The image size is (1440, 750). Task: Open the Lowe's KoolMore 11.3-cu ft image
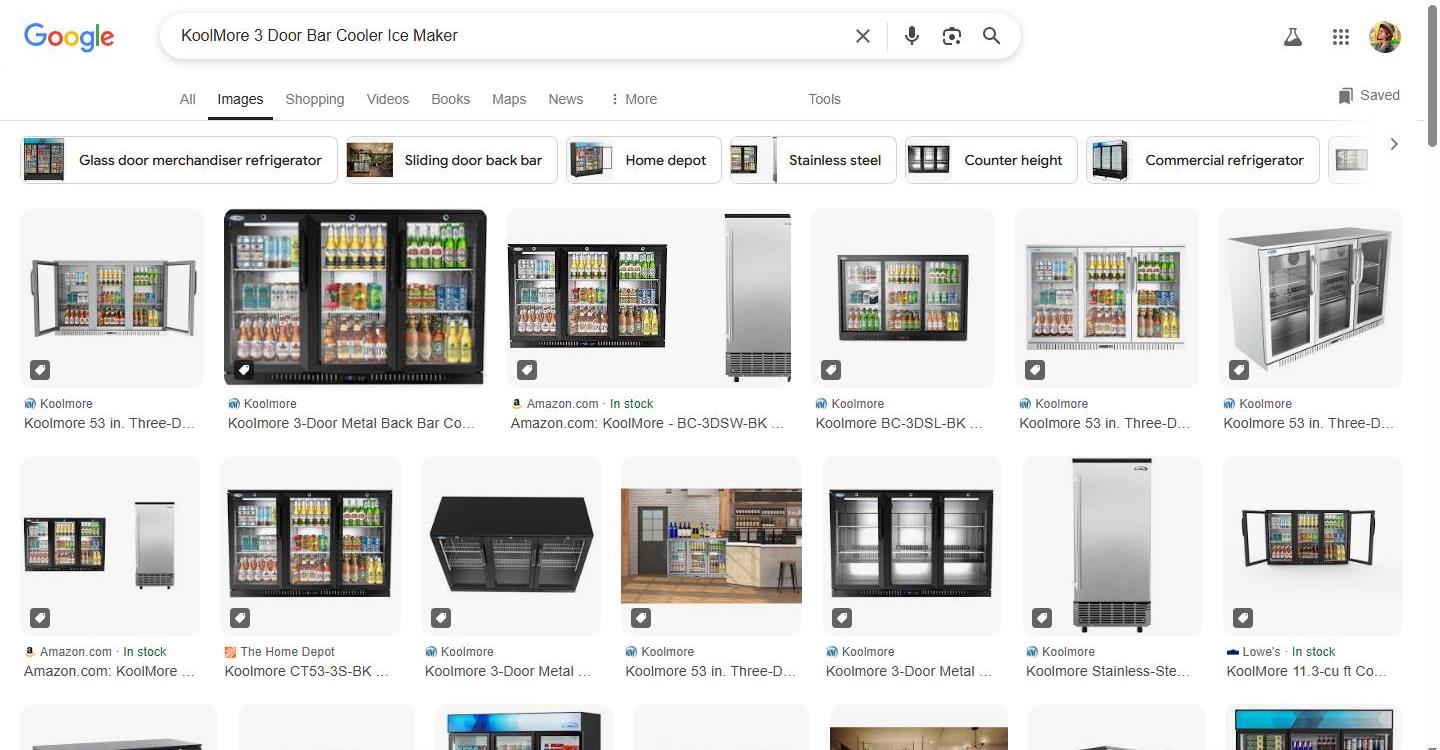click(1312, 545)
